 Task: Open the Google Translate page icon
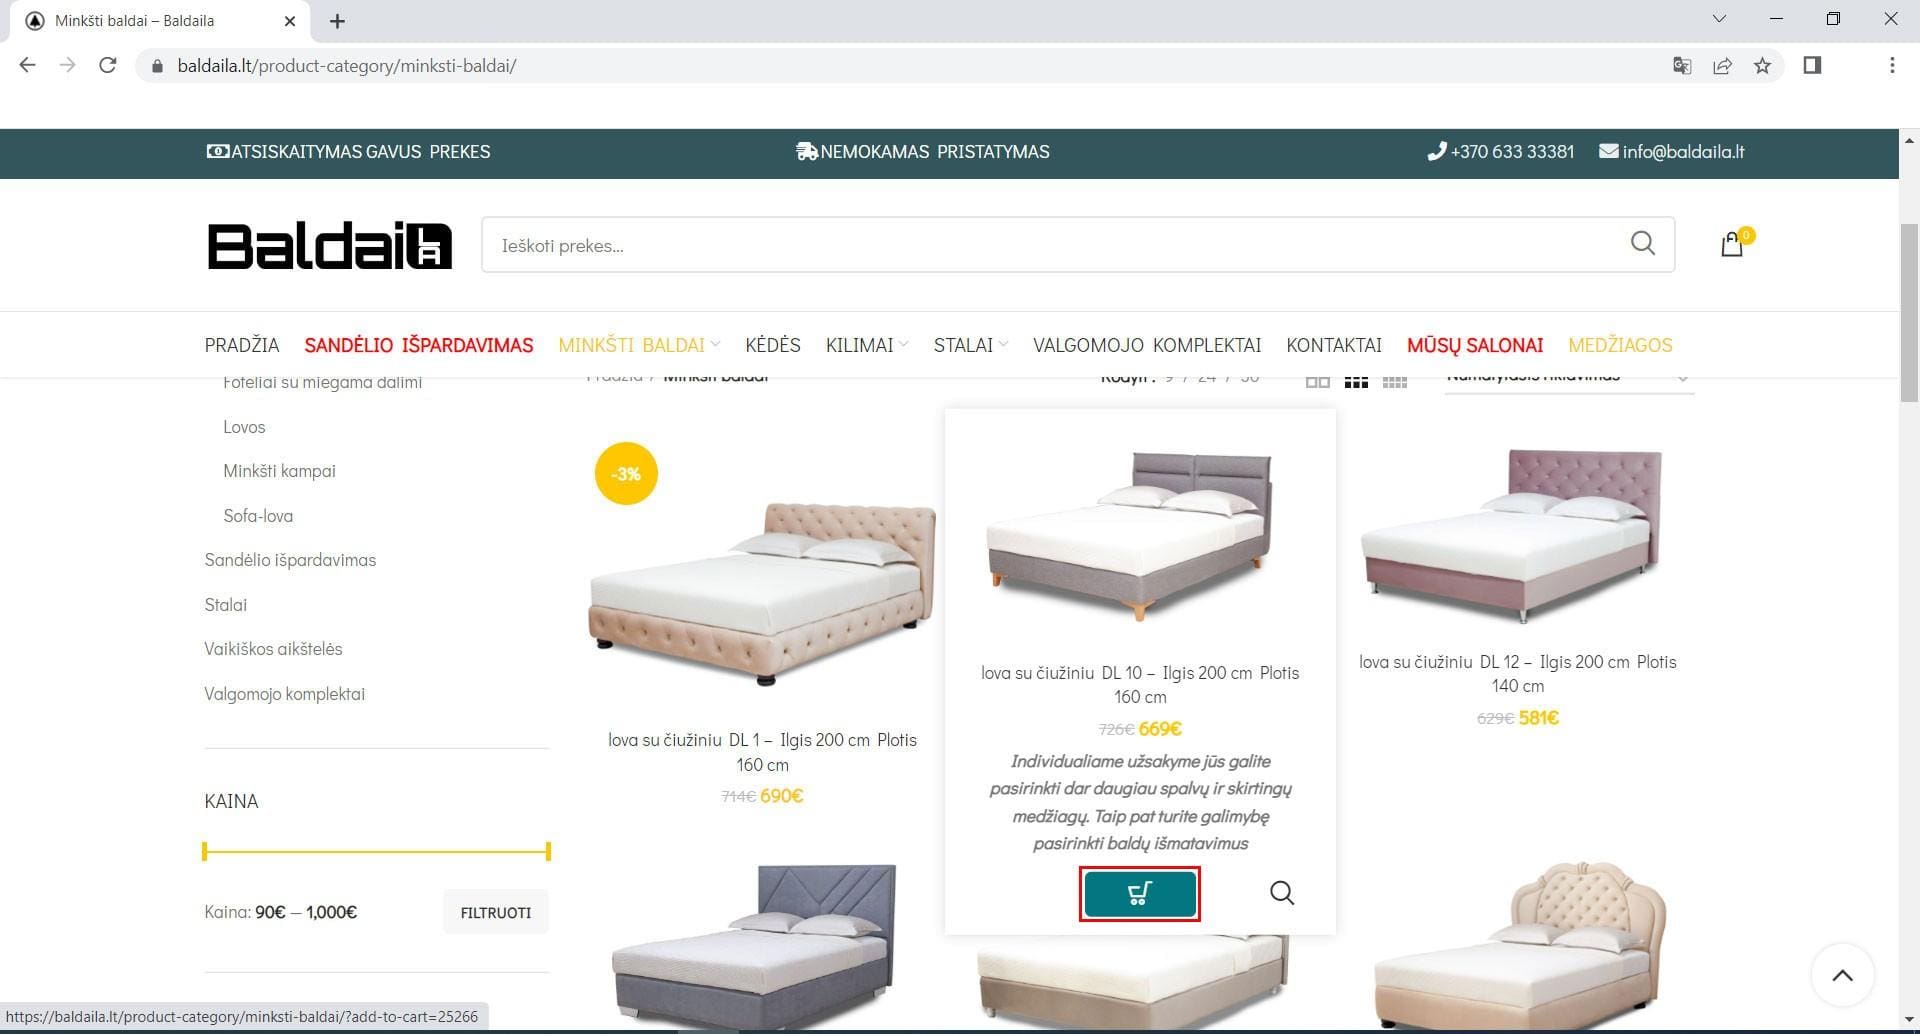tap(1682, 66)
